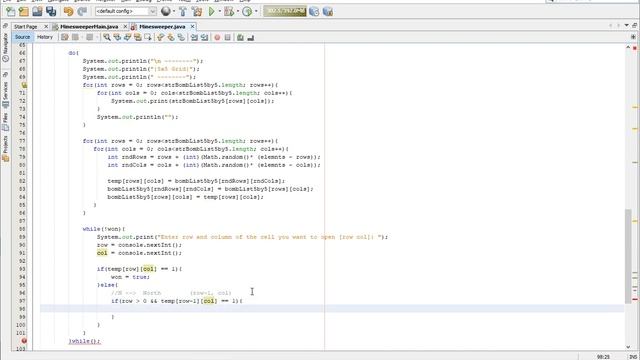
Task: Toggle a bookmark with the editor toolbar icon
Action: (181, 38)
